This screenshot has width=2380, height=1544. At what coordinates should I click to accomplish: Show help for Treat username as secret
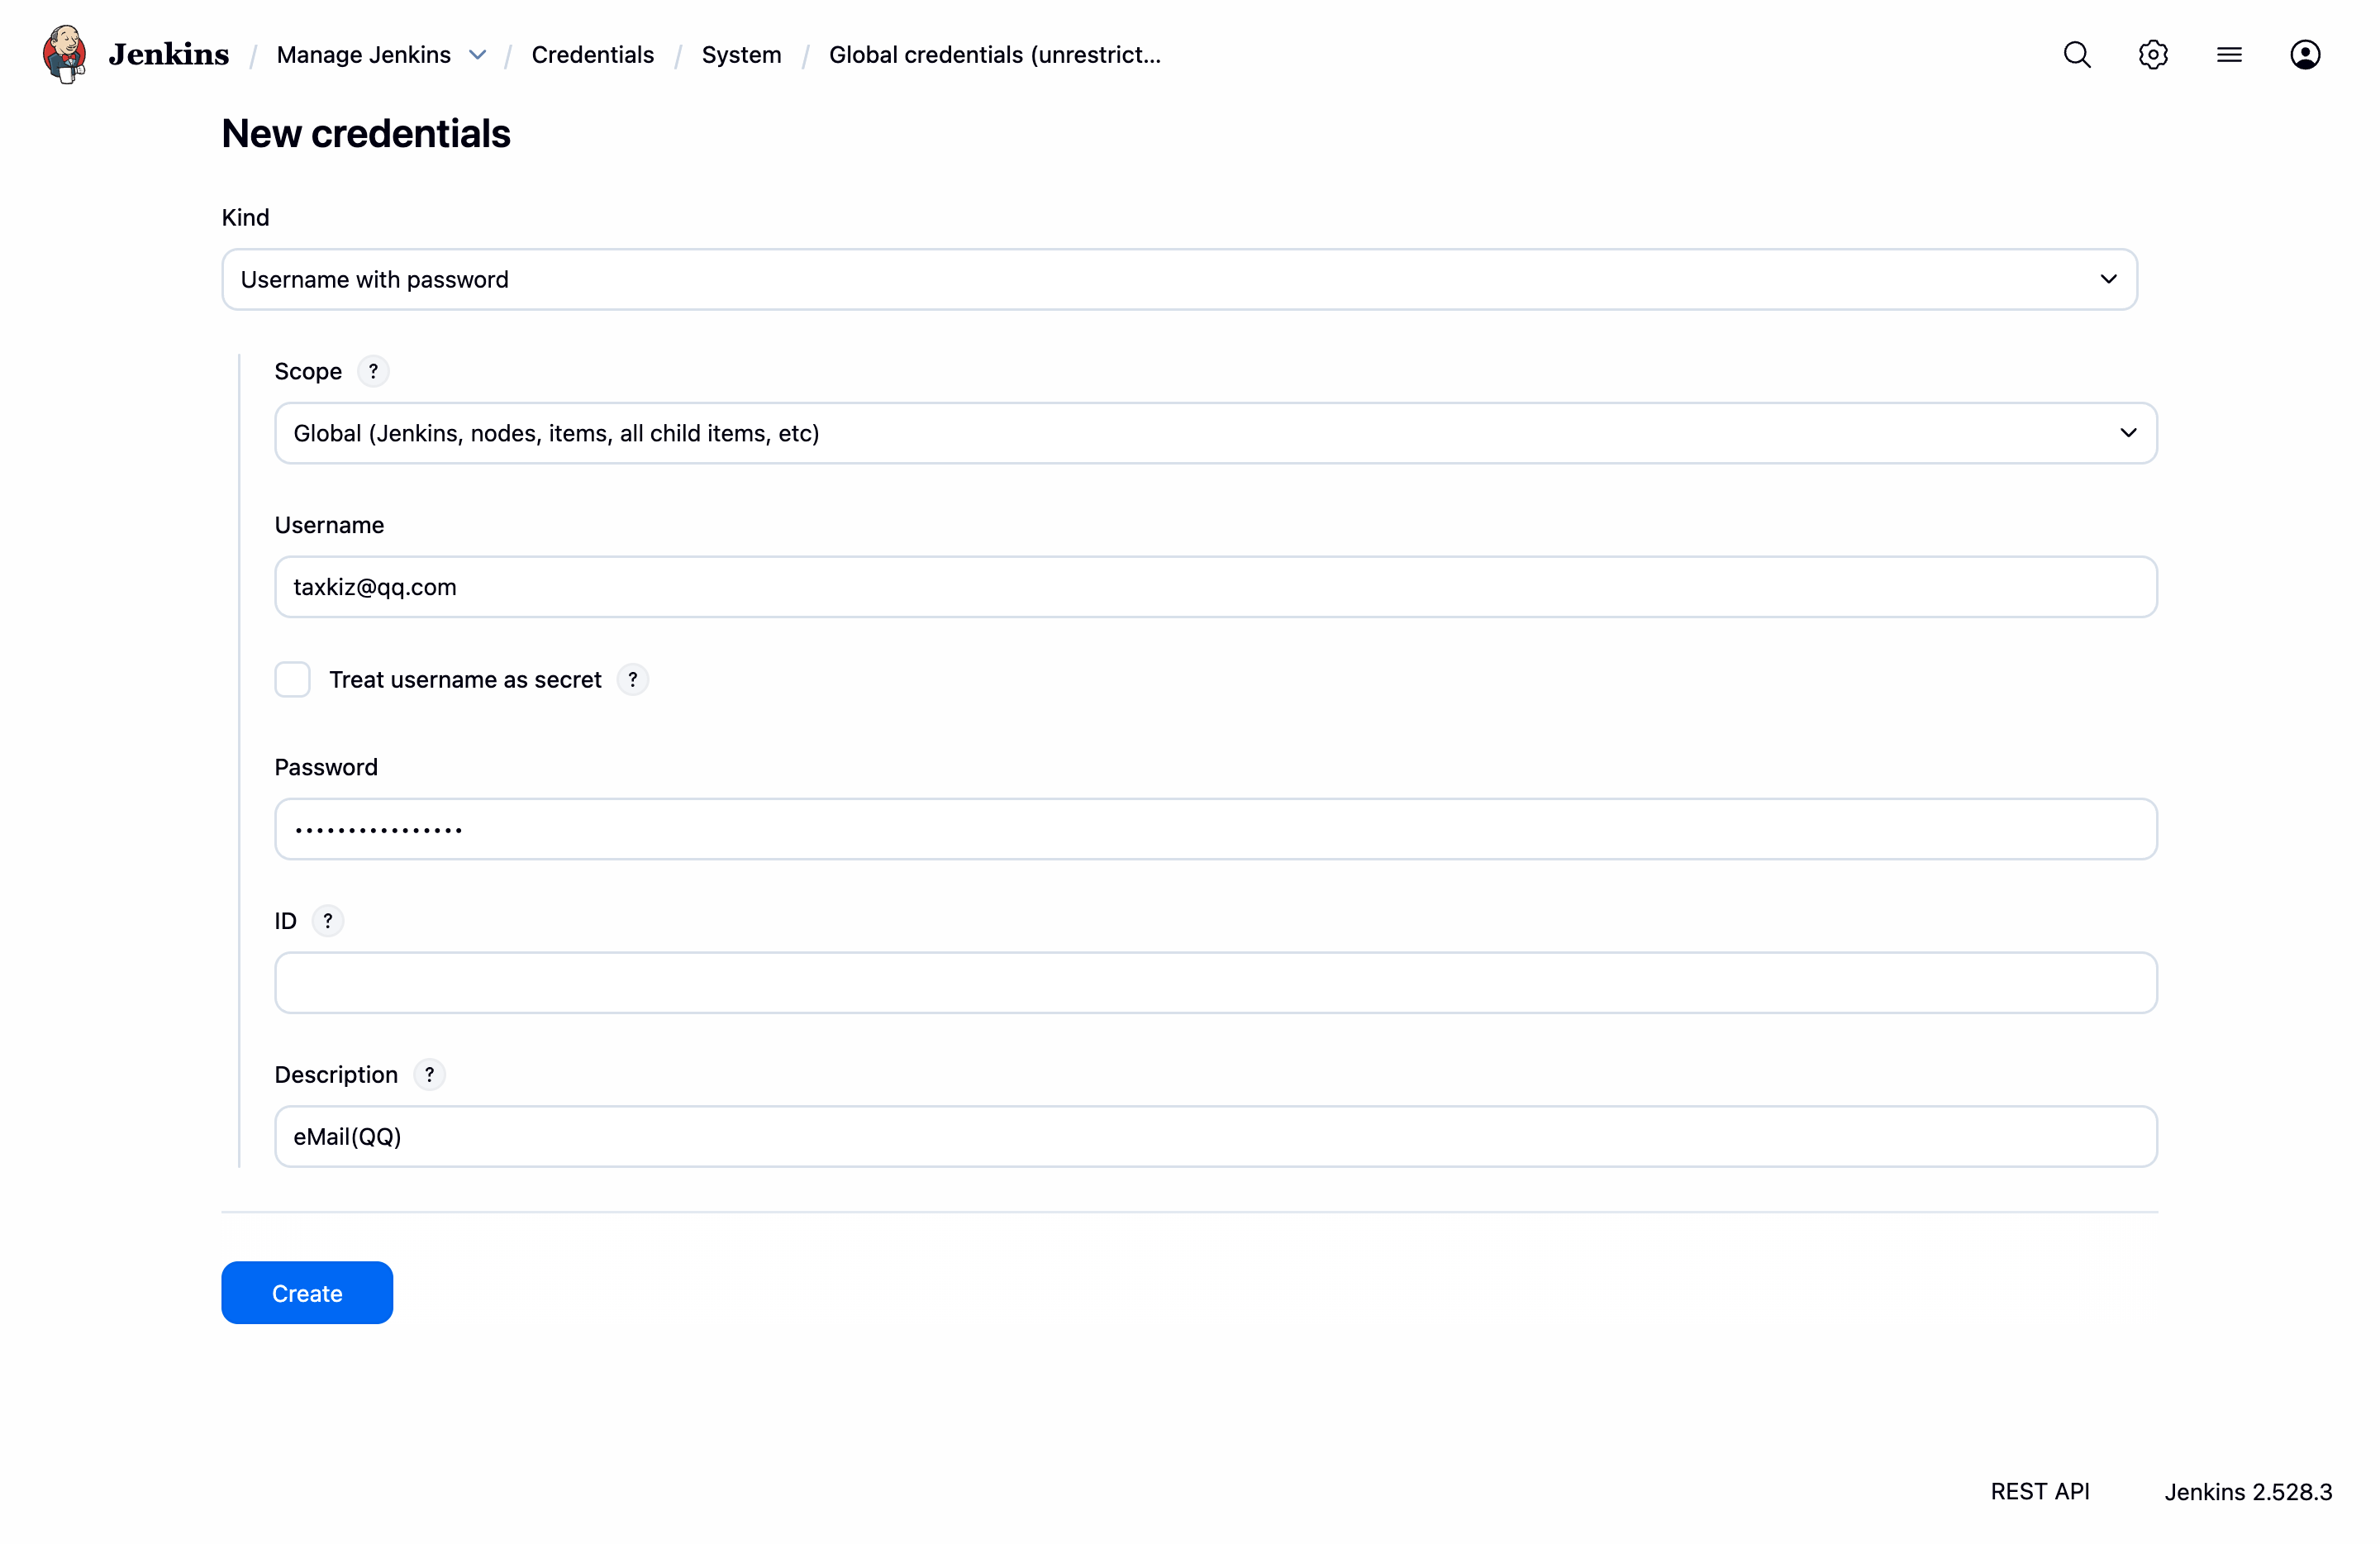pyautogui.click(x=632, y=680)
